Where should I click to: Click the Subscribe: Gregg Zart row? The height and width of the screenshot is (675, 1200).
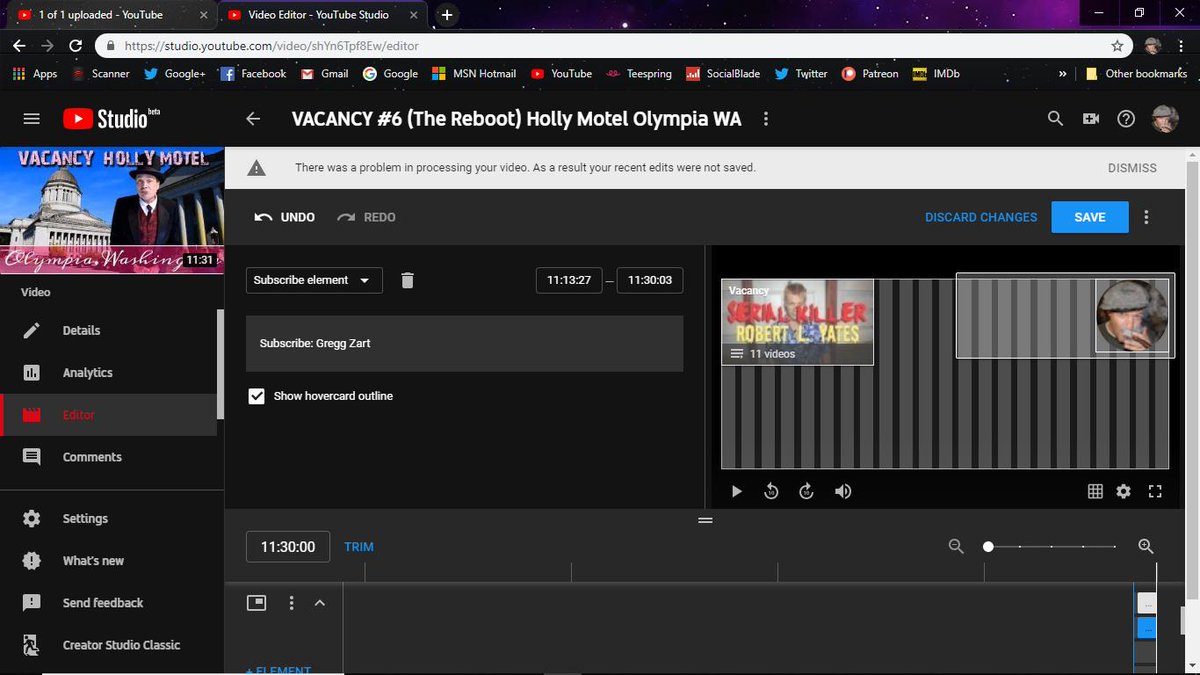(465, 343)
